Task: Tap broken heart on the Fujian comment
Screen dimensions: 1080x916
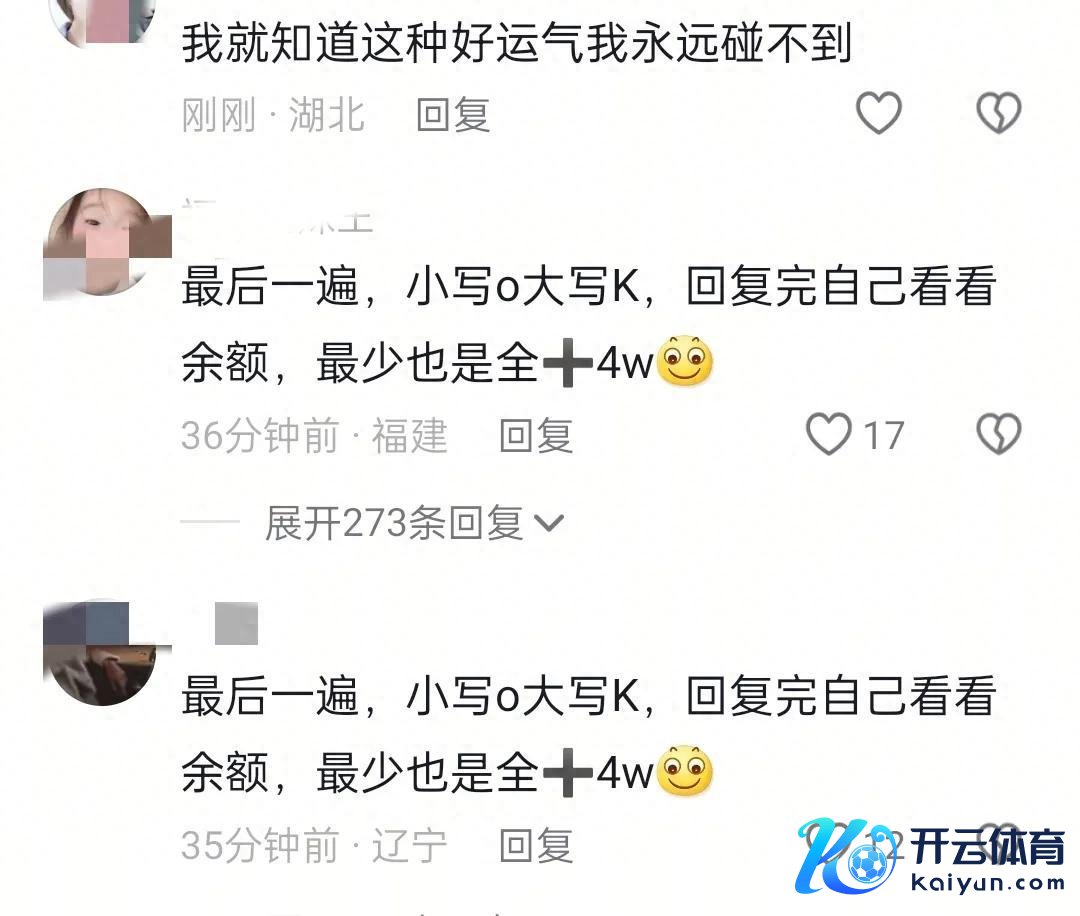Action: [999, 434]
